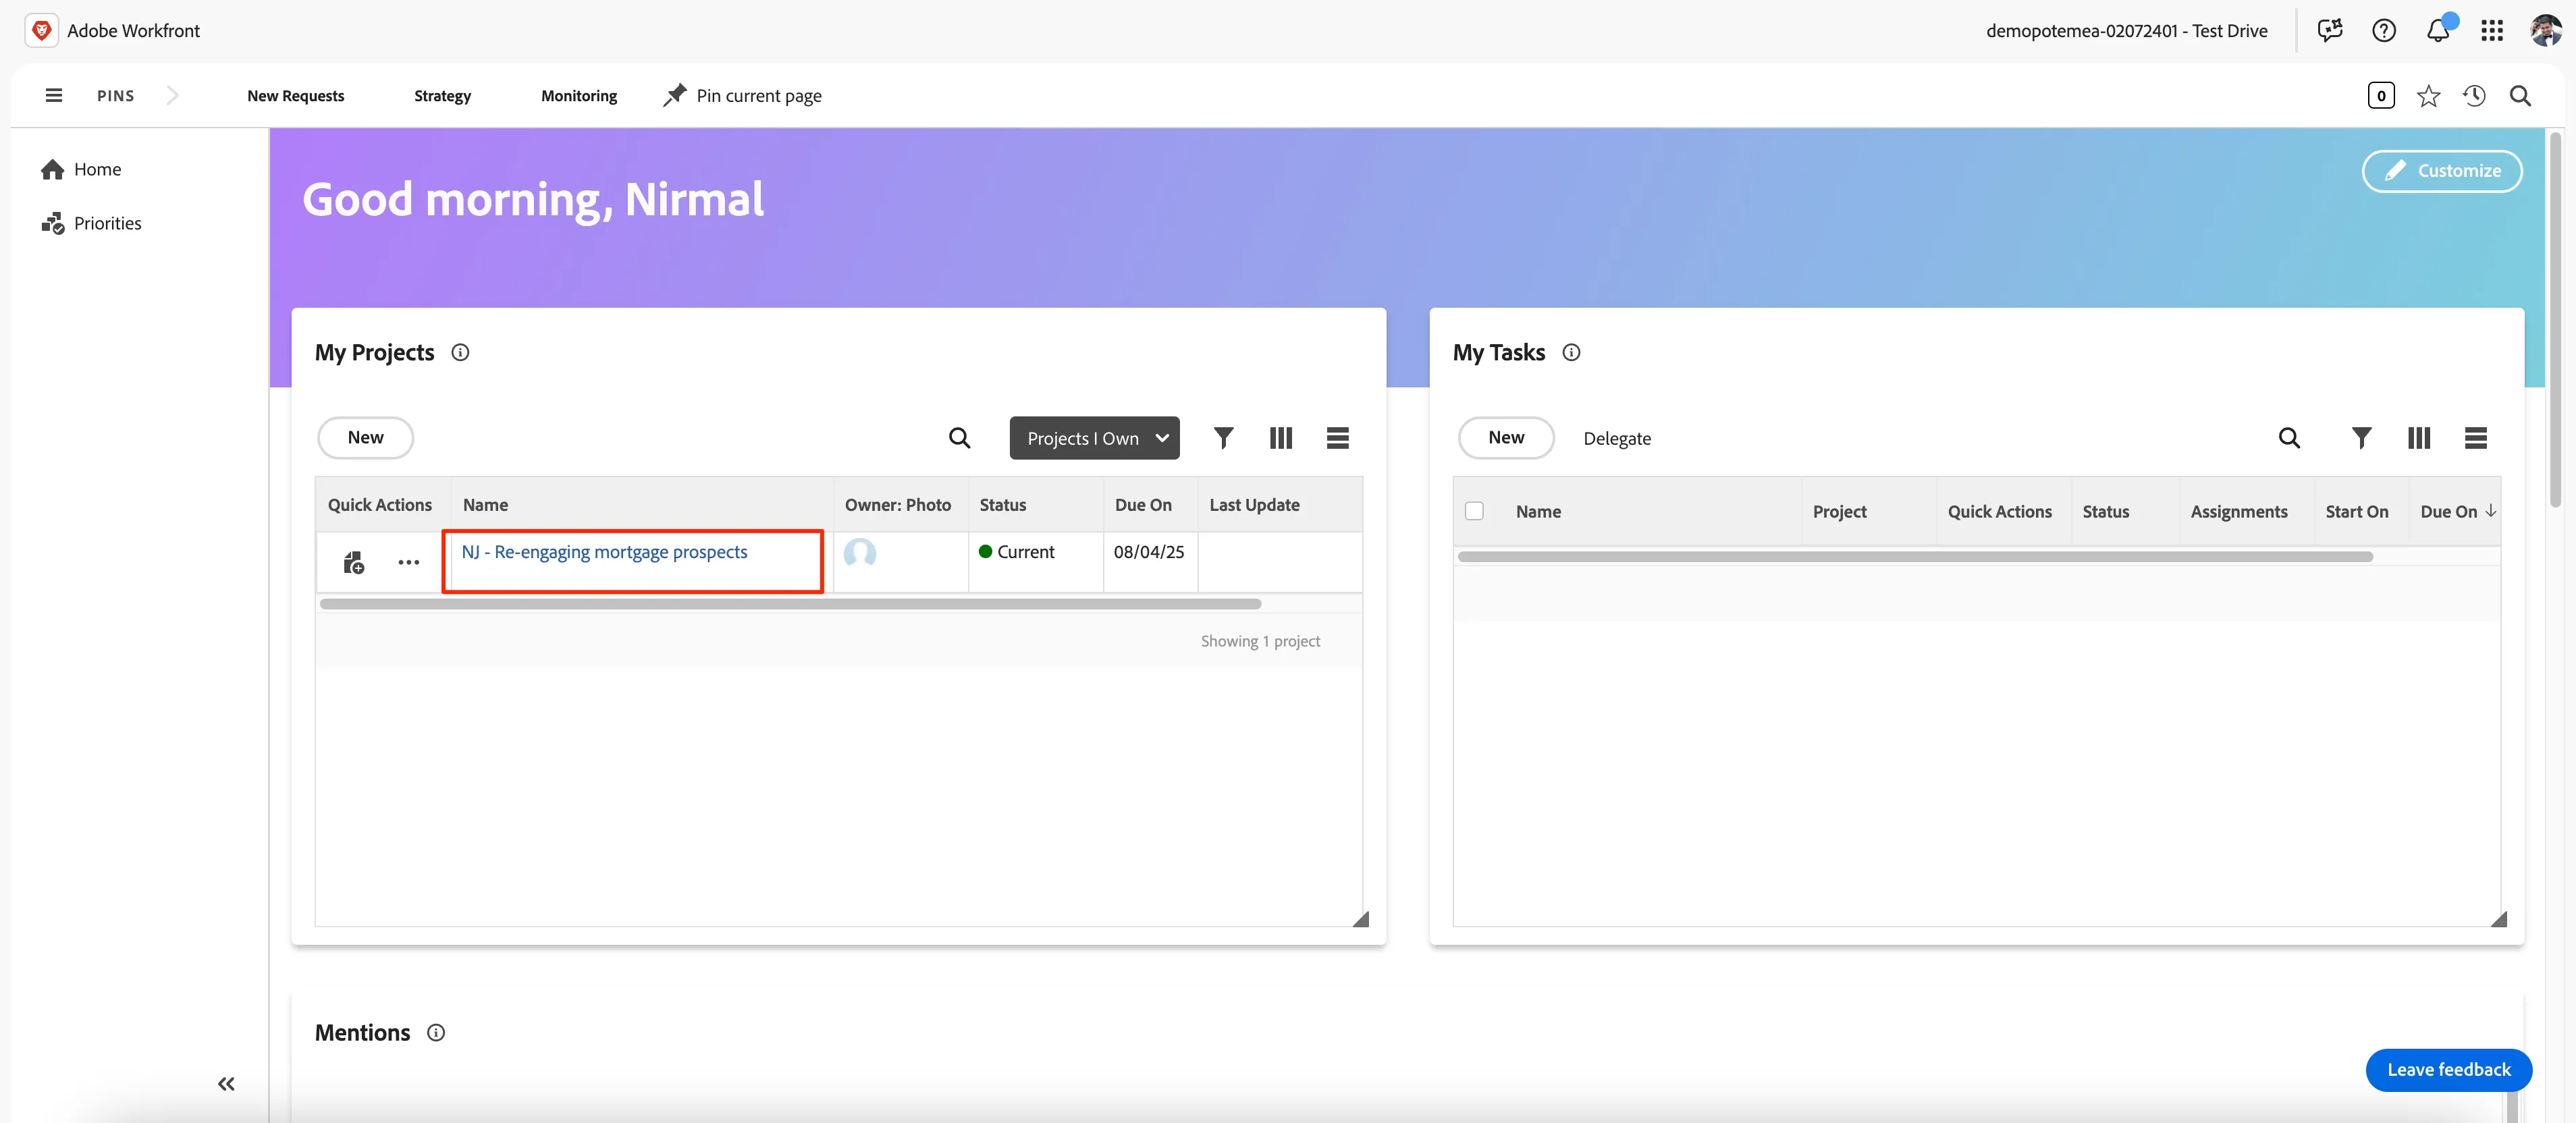Click Delegate in My Tasks
This screenshot has width=2576, height=1123.
1617,439
